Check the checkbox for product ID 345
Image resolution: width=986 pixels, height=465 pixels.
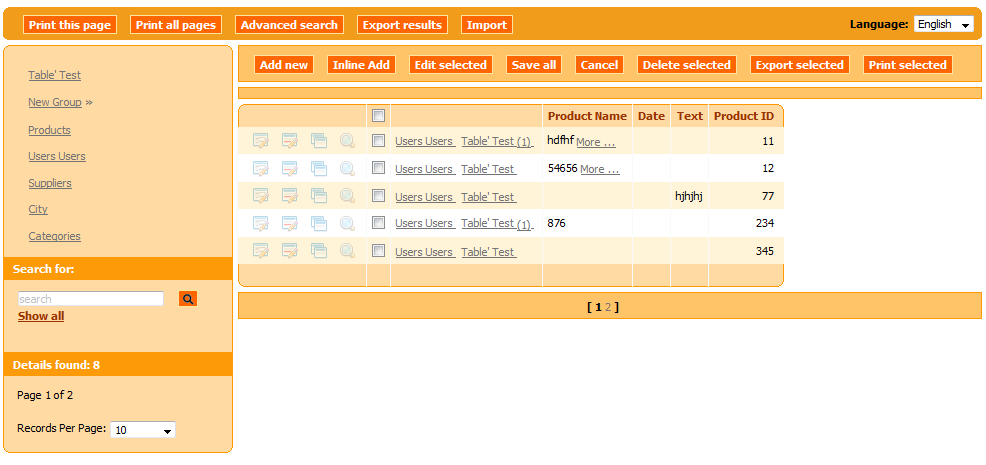pos(379,251)
